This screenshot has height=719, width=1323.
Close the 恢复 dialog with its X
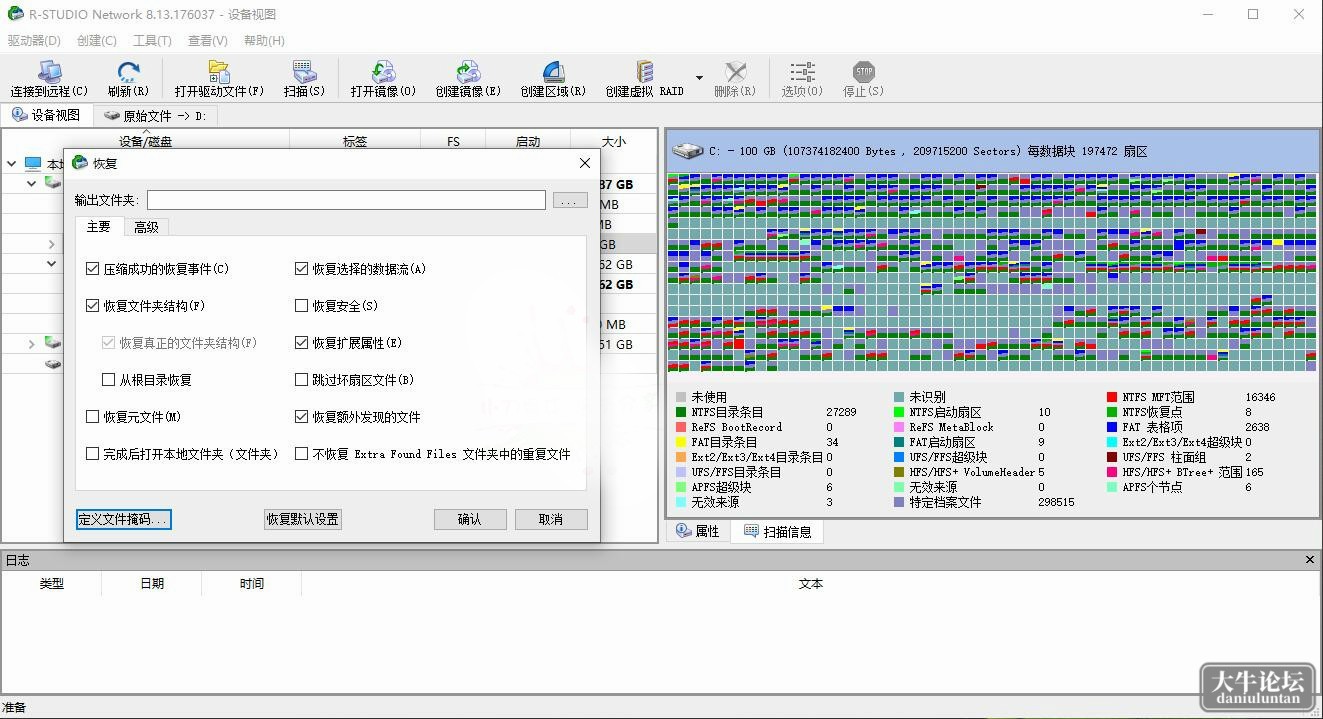click(x=585, y=163)
